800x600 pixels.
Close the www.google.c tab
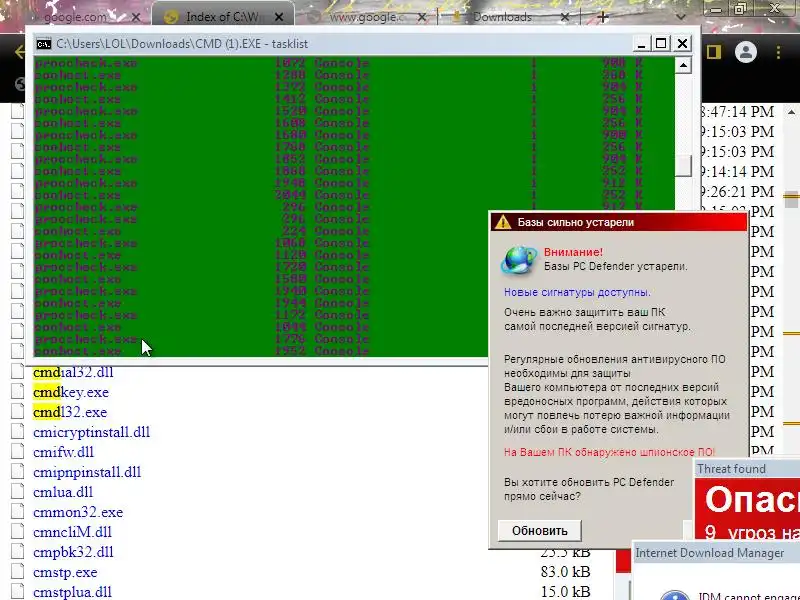pos(422,17)
